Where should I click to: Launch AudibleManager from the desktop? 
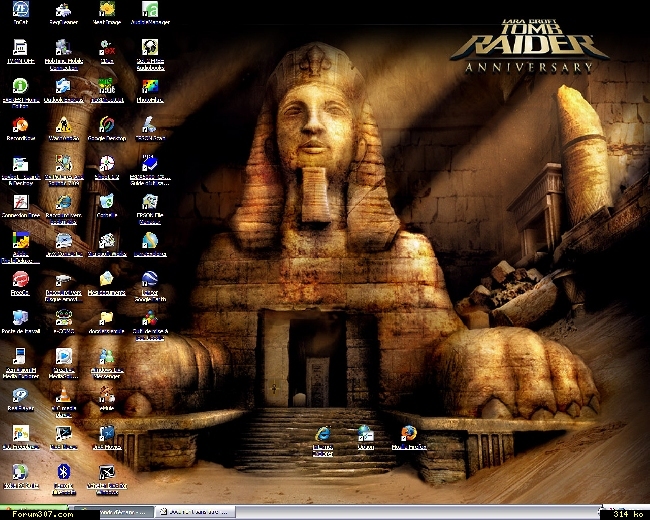tap(150, 14)
